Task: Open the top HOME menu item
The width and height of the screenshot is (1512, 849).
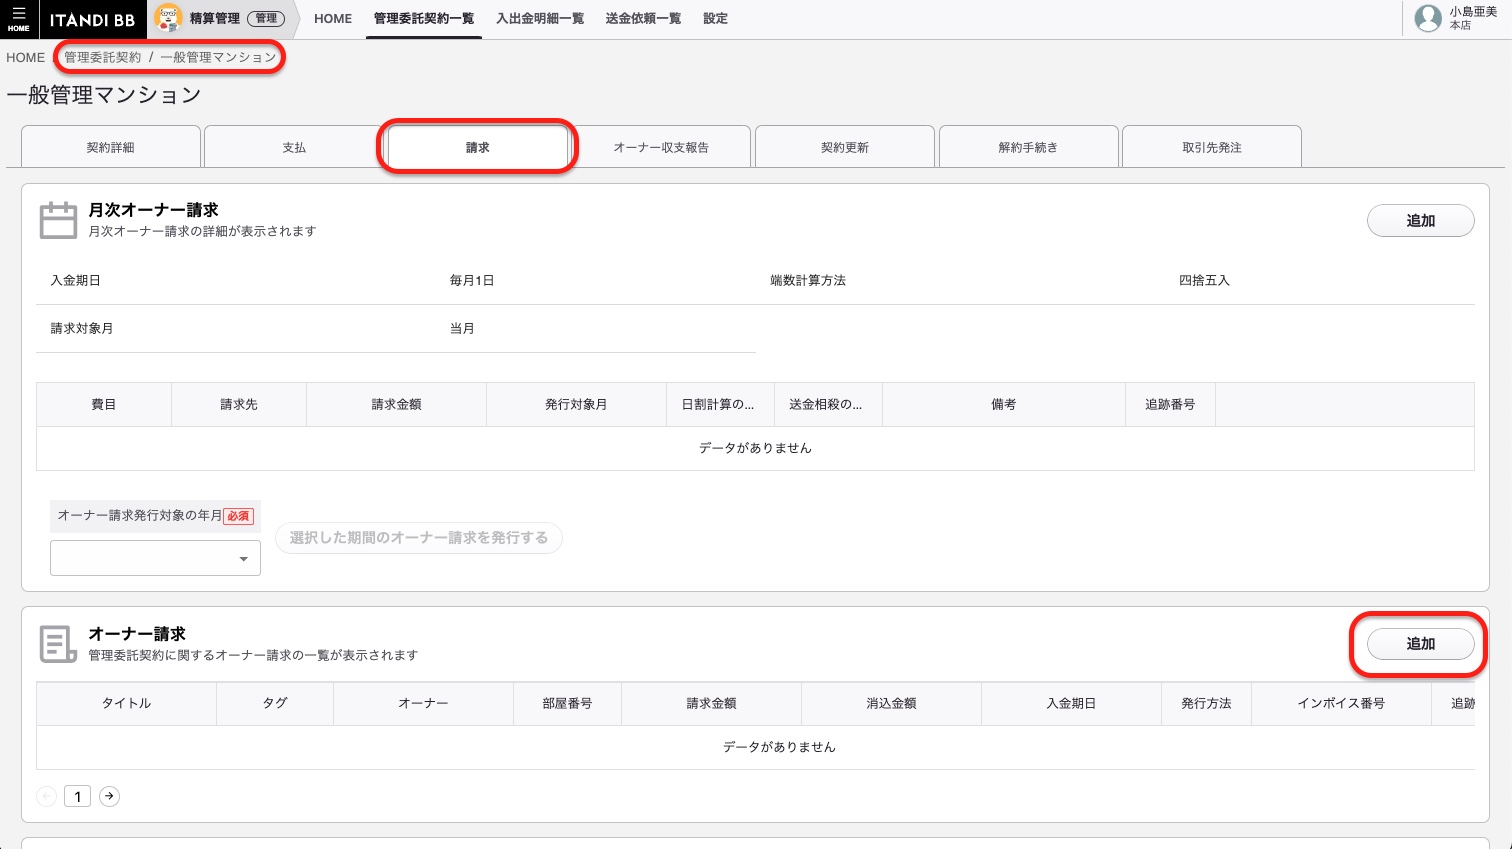Action: click(x=333, y=19)
